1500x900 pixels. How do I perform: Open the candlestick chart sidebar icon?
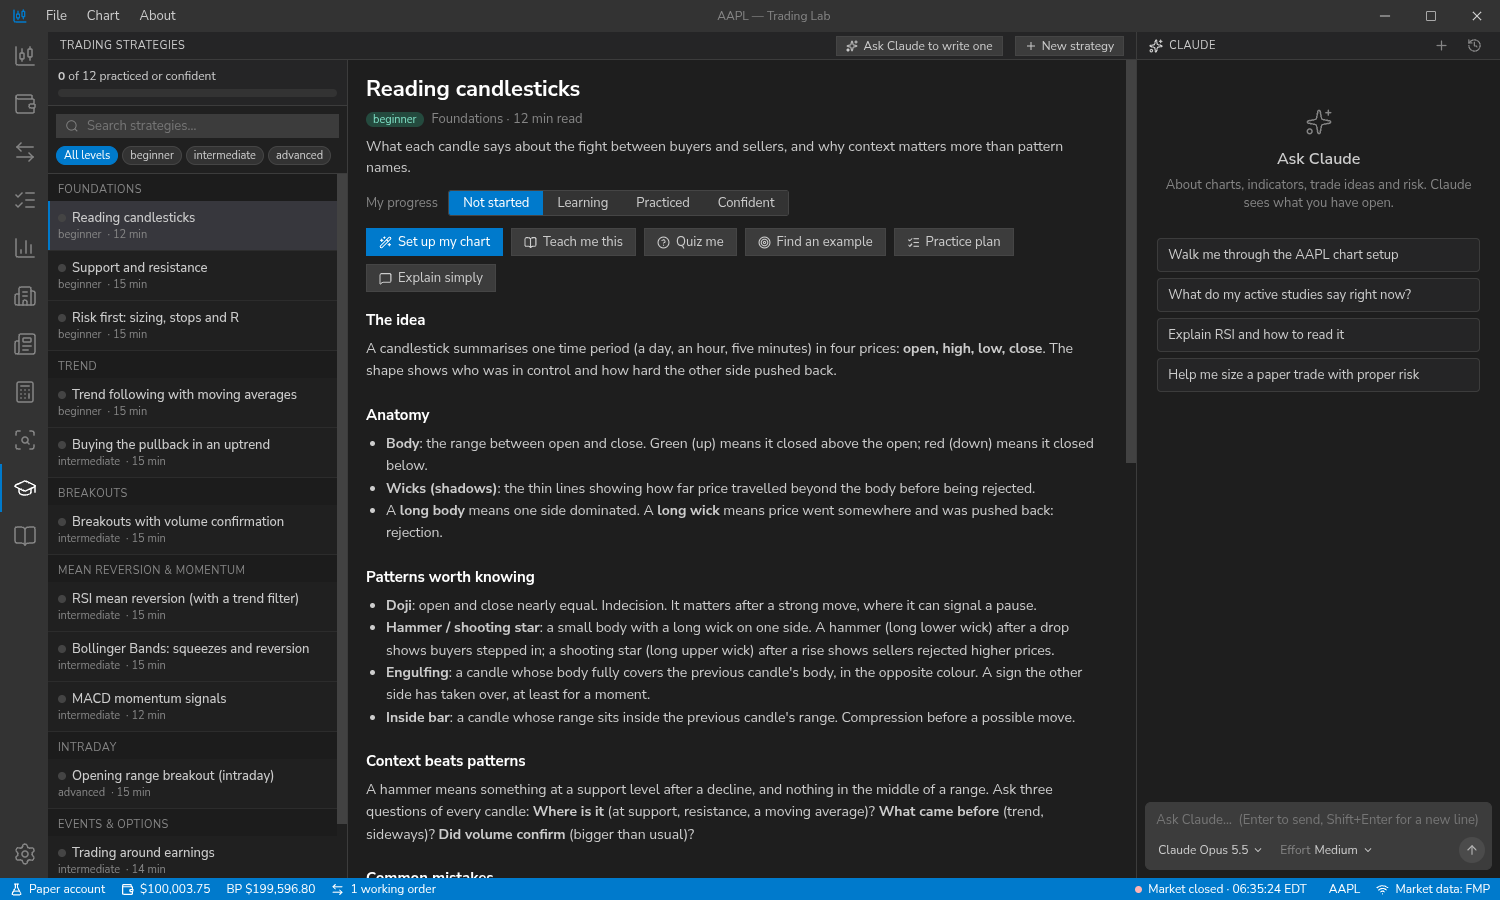pyautogui.click(x=25, y=56)
